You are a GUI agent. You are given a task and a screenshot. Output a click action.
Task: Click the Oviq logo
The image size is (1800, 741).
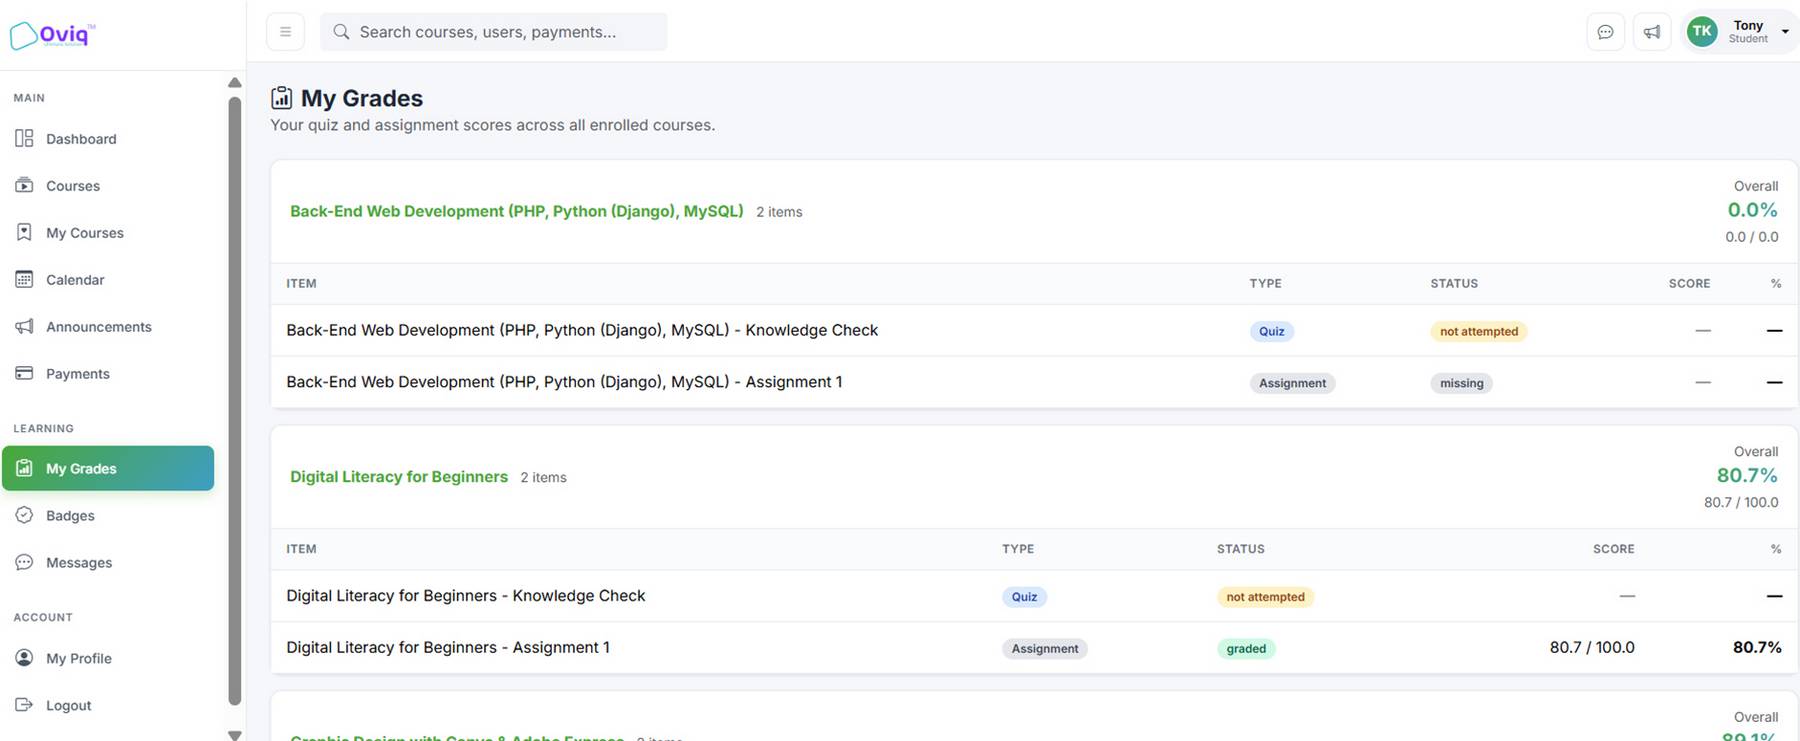tap(53, 36)
